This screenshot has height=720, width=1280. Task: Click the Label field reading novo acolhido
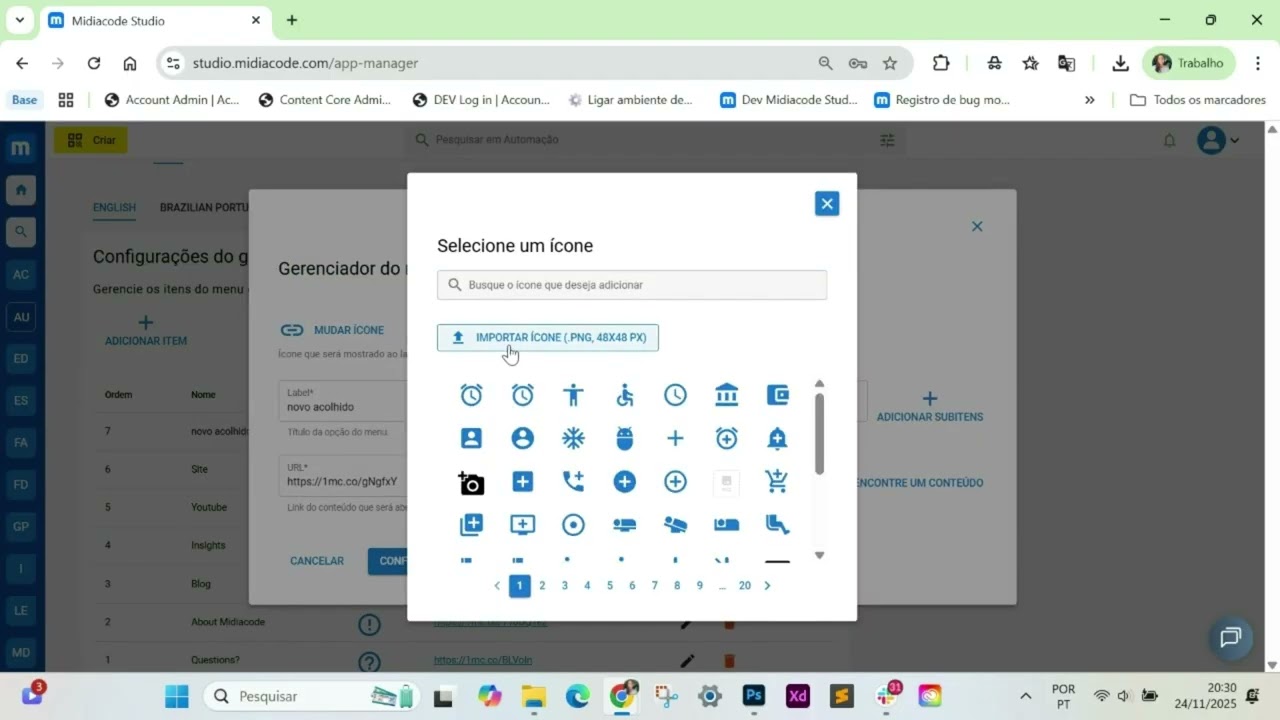point(344,400)
